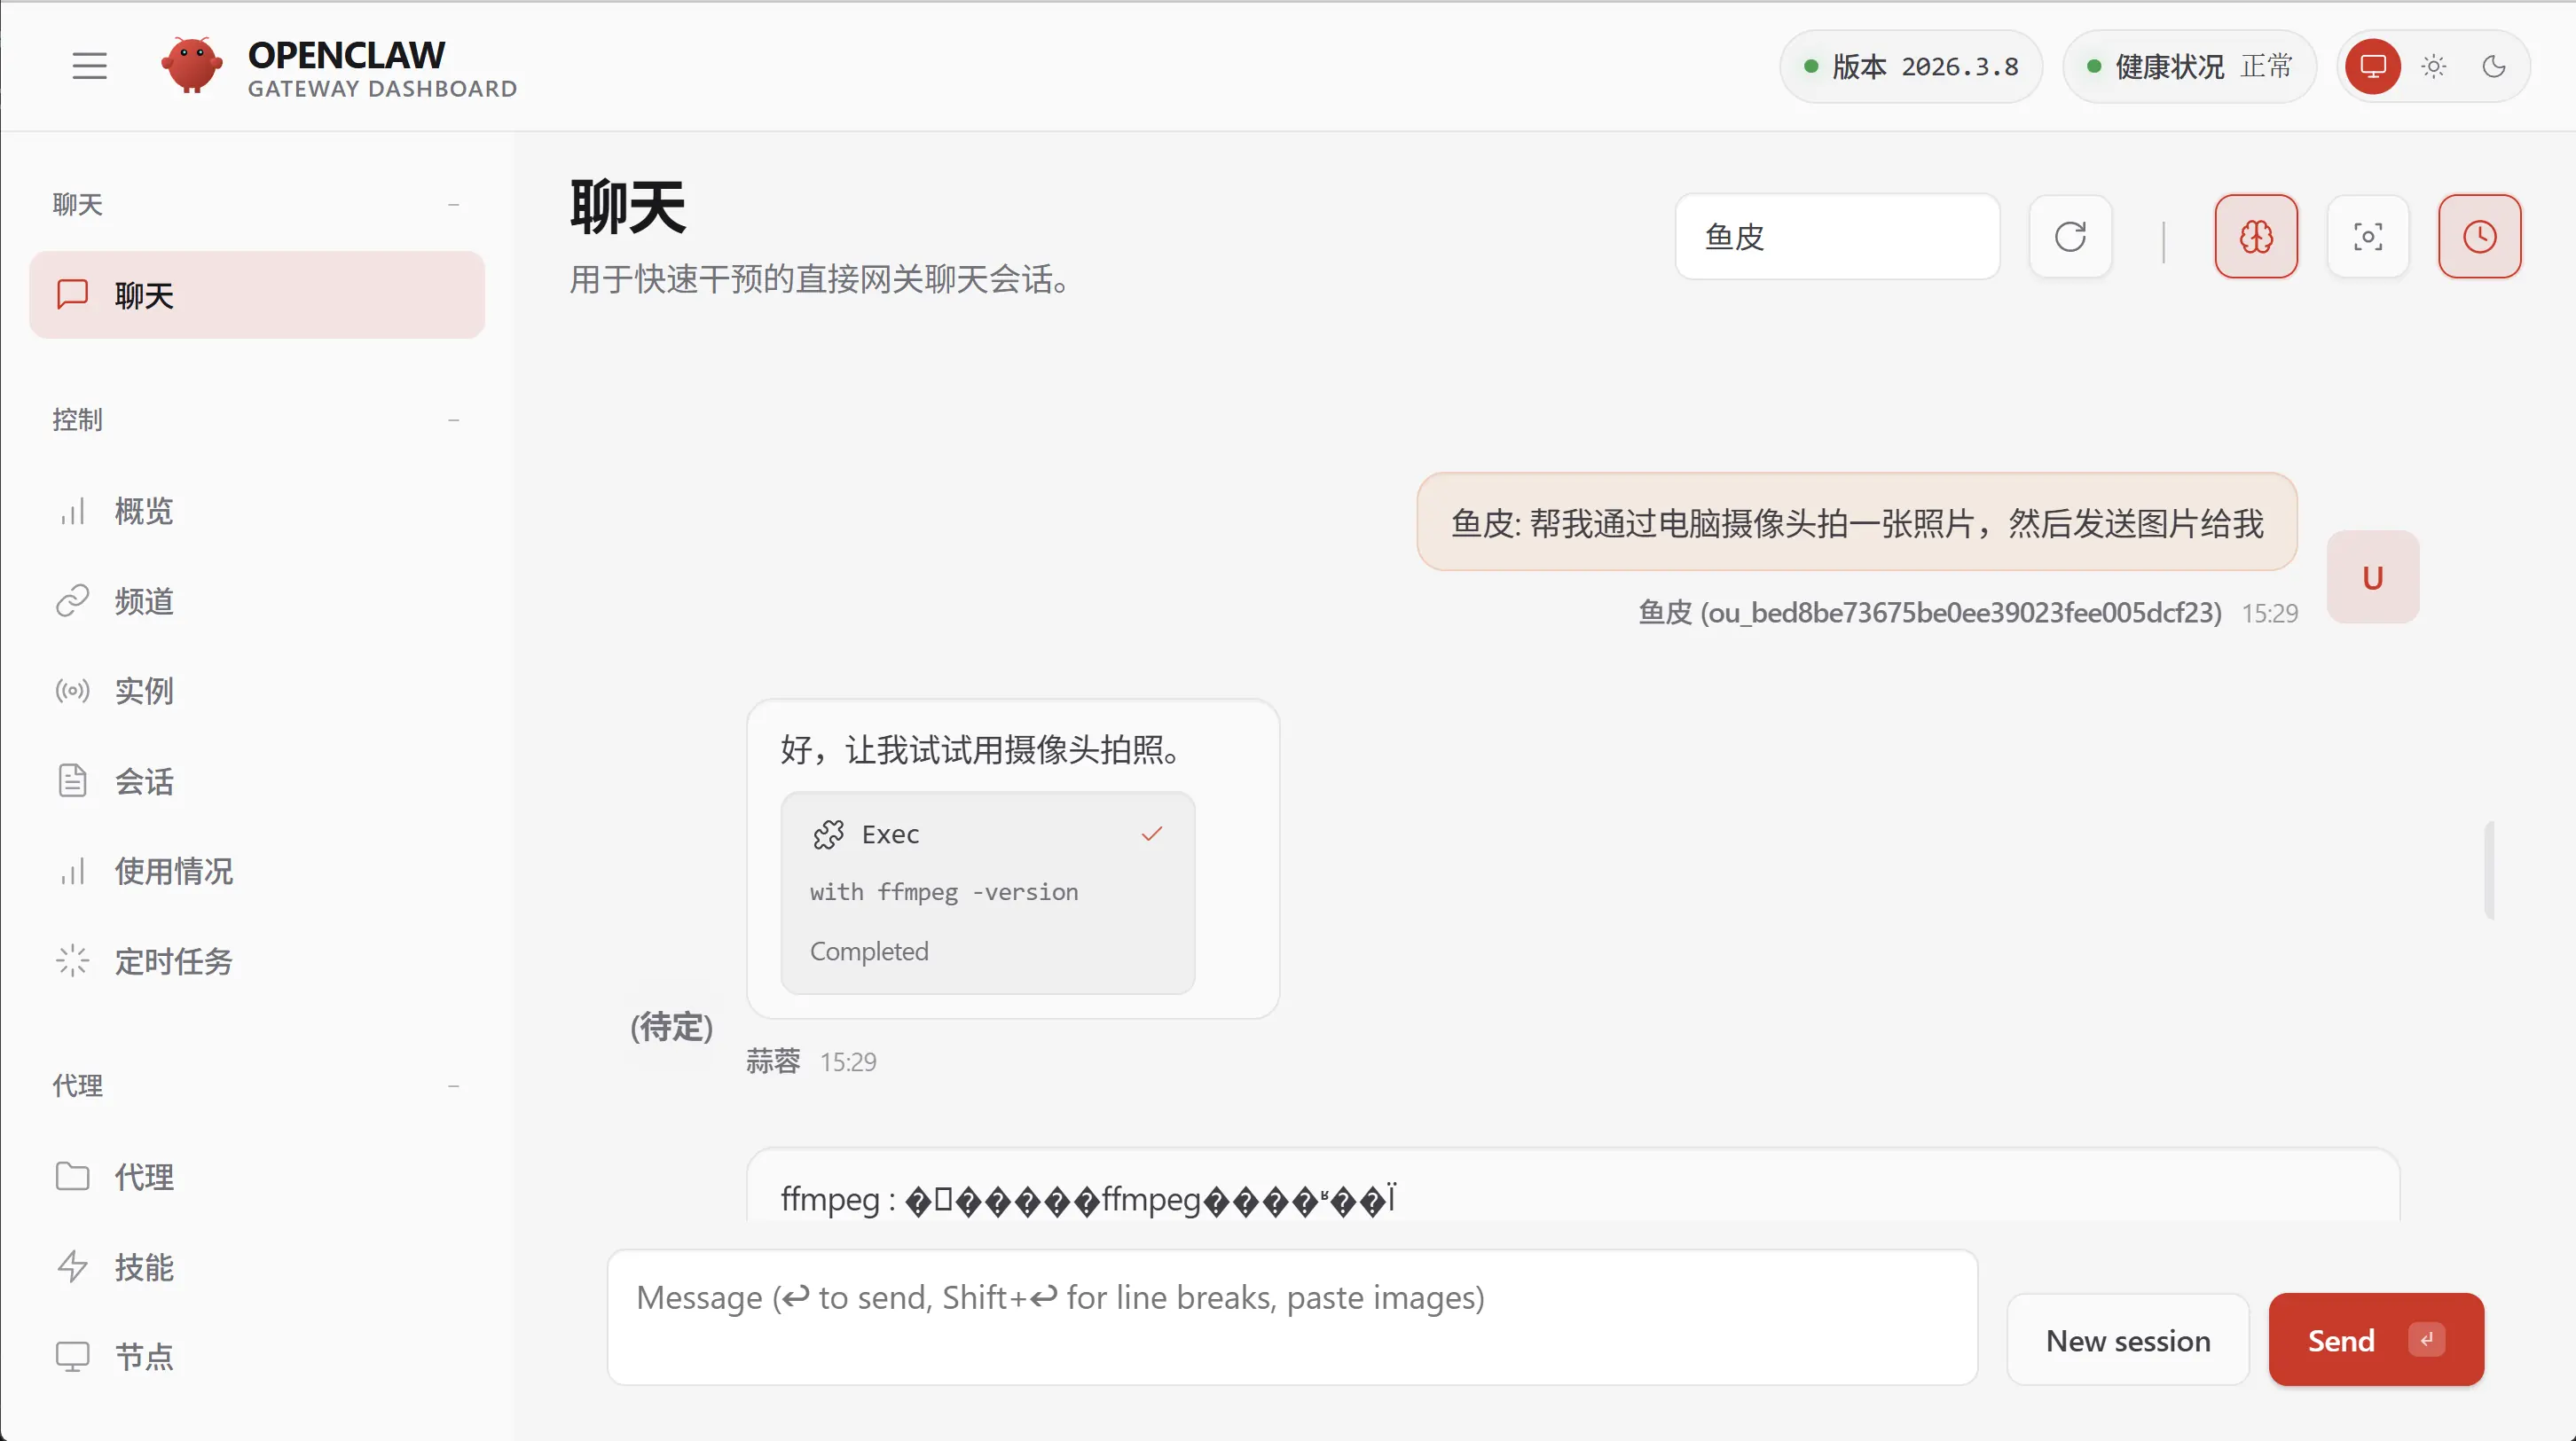Click the hamburger menu icon

point(89,66)
